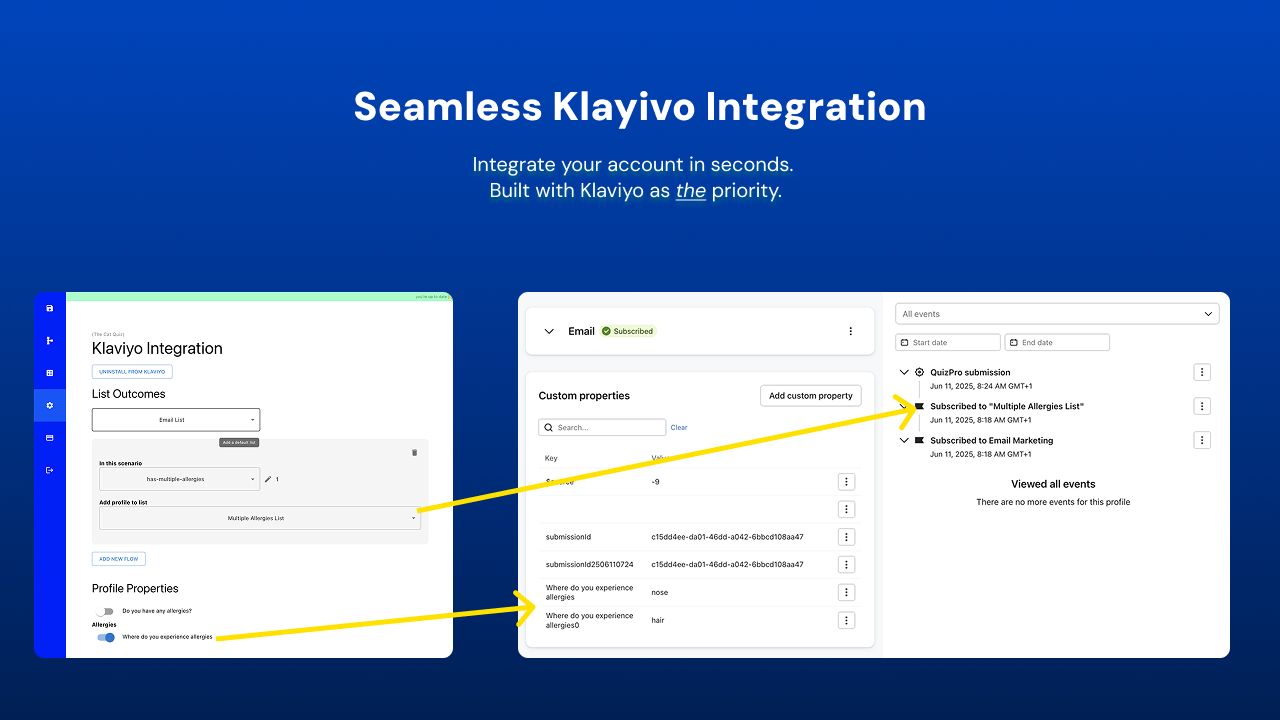Viewport: 1280px width, 720px height.
Task: Open three-dot menu for submissionId2506110724 row
Action: 846,564
